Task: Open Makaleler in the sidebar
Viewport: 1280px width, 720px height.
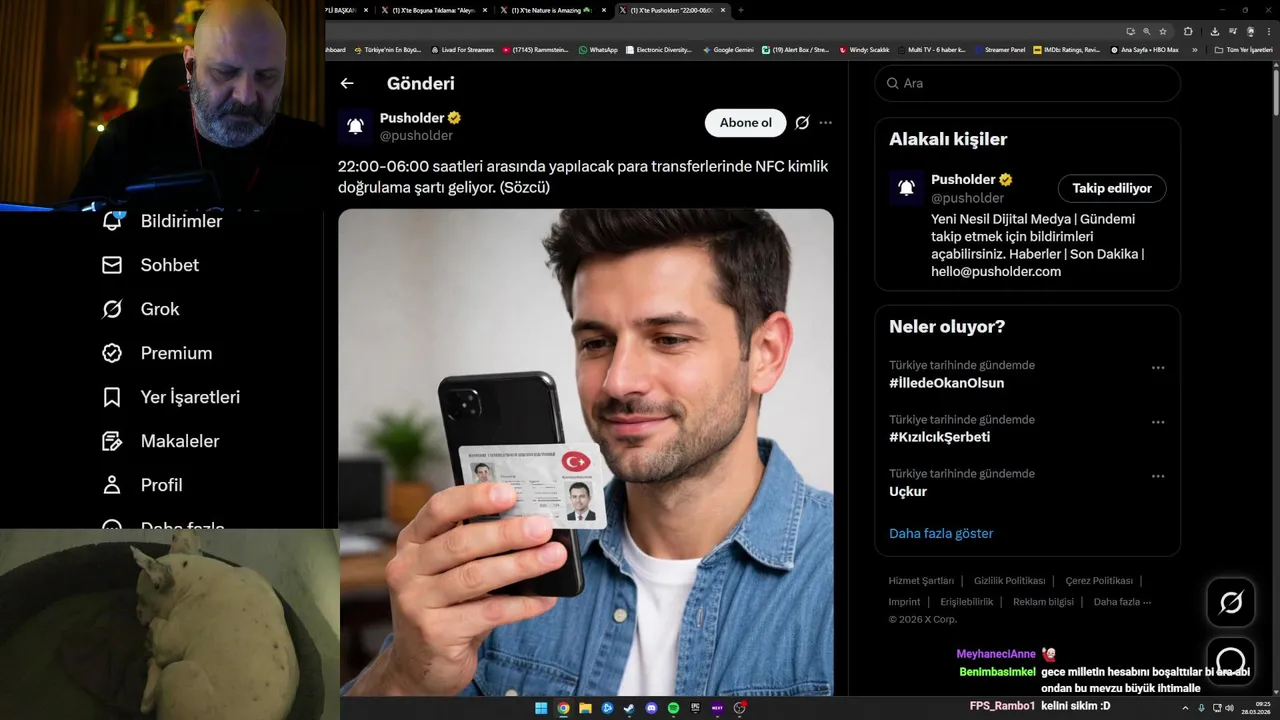Action: pos(161,441)
